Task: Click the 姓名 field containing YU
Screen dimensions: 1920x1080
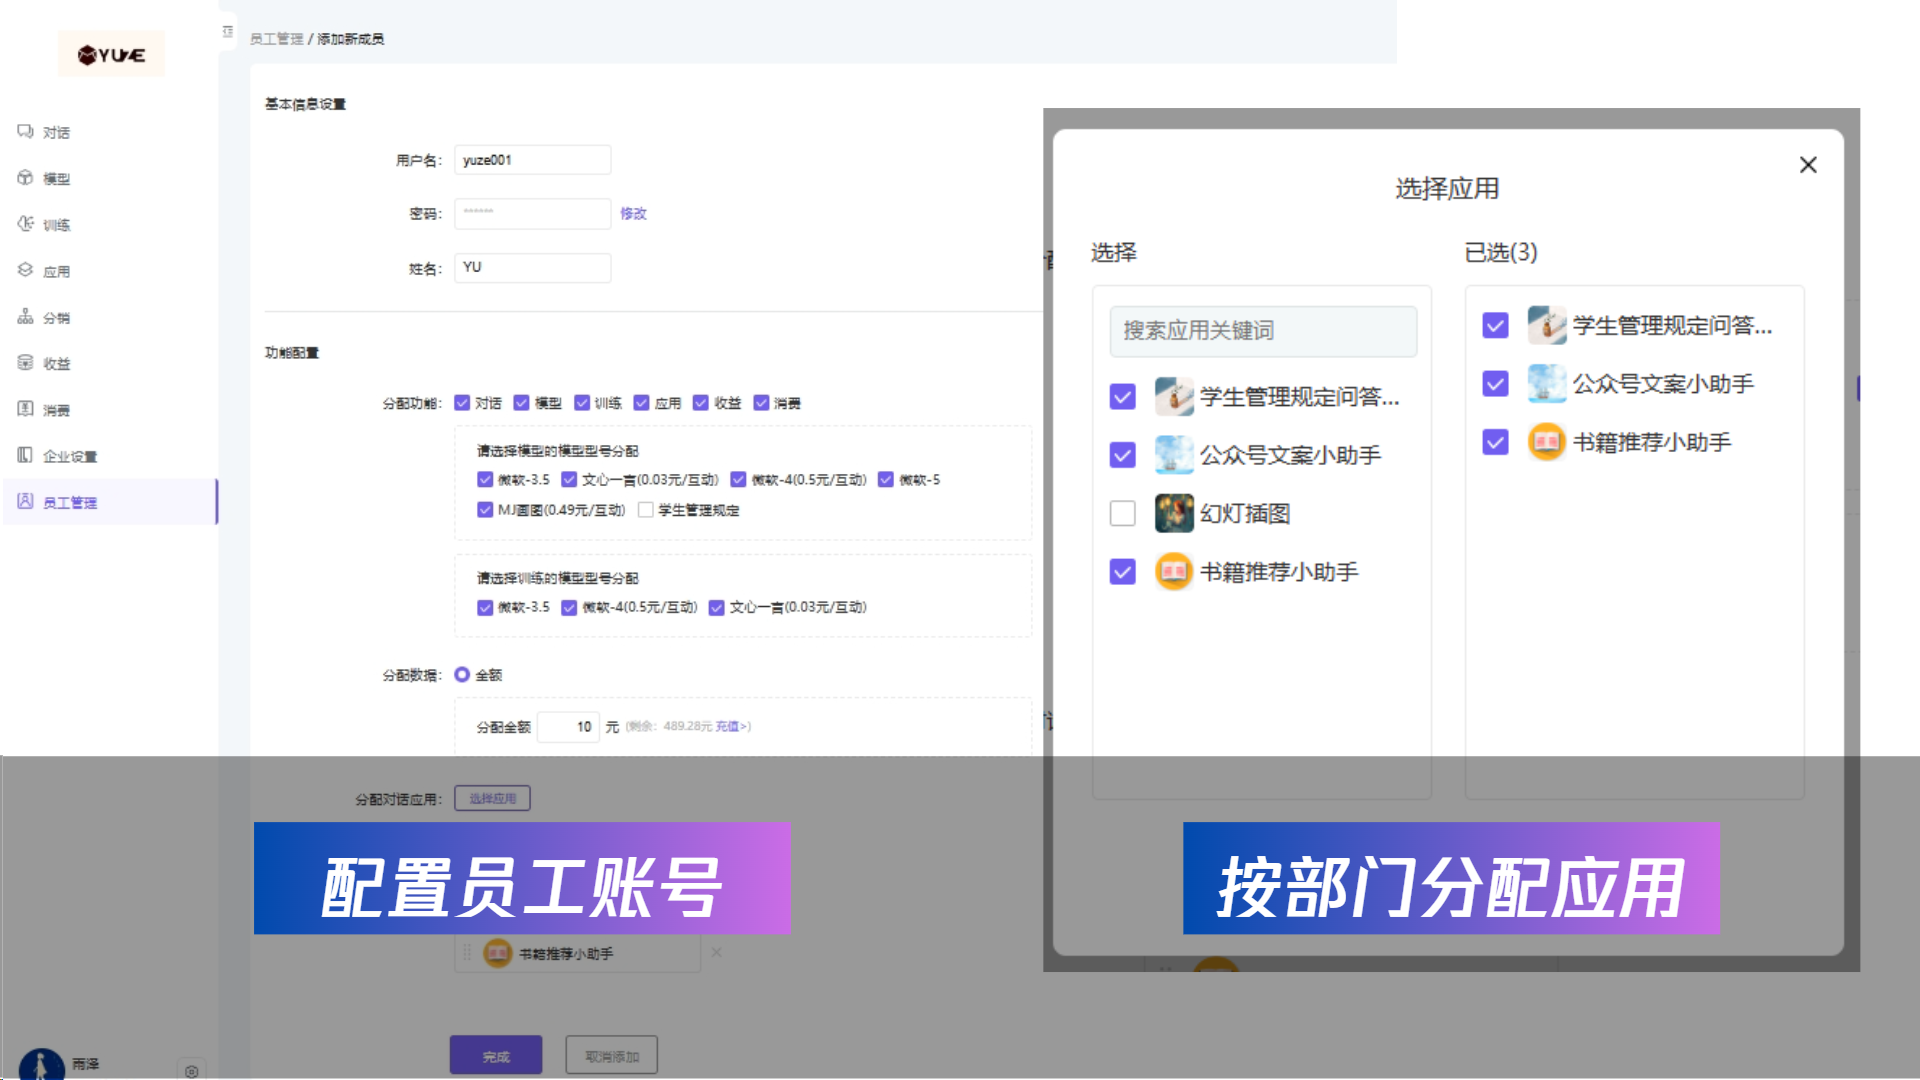Action: pyautogui.click(x=533, y=268)
